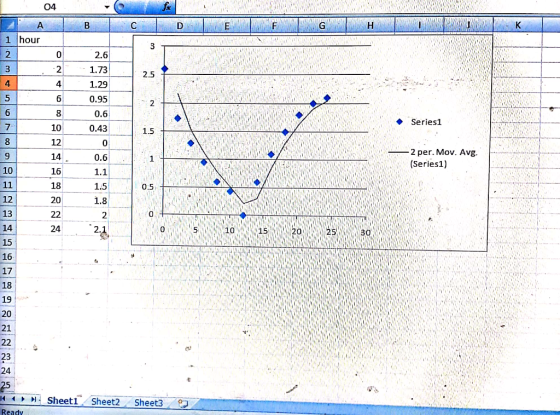
Task: Select the Series1 legend entry in the chart
Action: click(419, 122)
